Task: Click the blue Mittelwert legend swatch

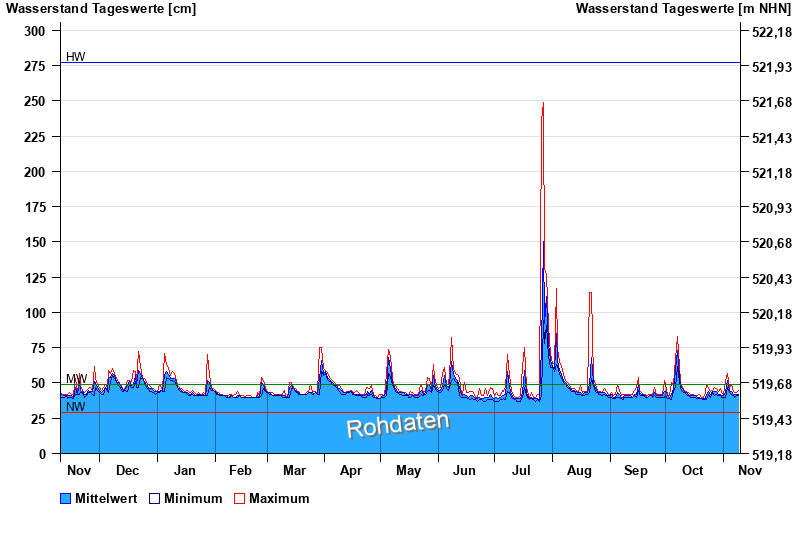Action: (x=66, y=498)
